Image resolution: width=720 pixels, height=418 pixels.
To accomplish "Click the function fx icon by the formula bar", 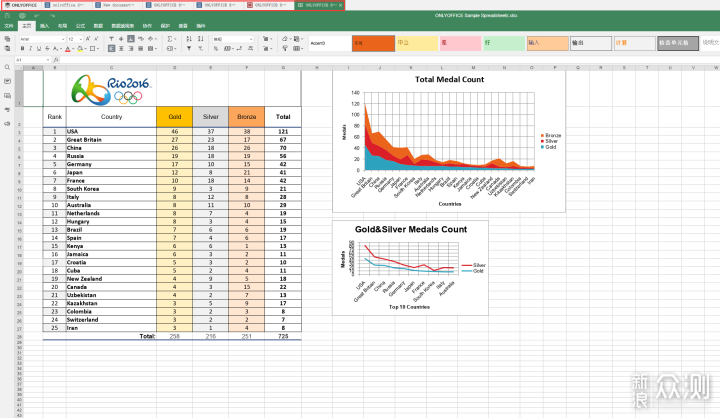I will [56, 60].
